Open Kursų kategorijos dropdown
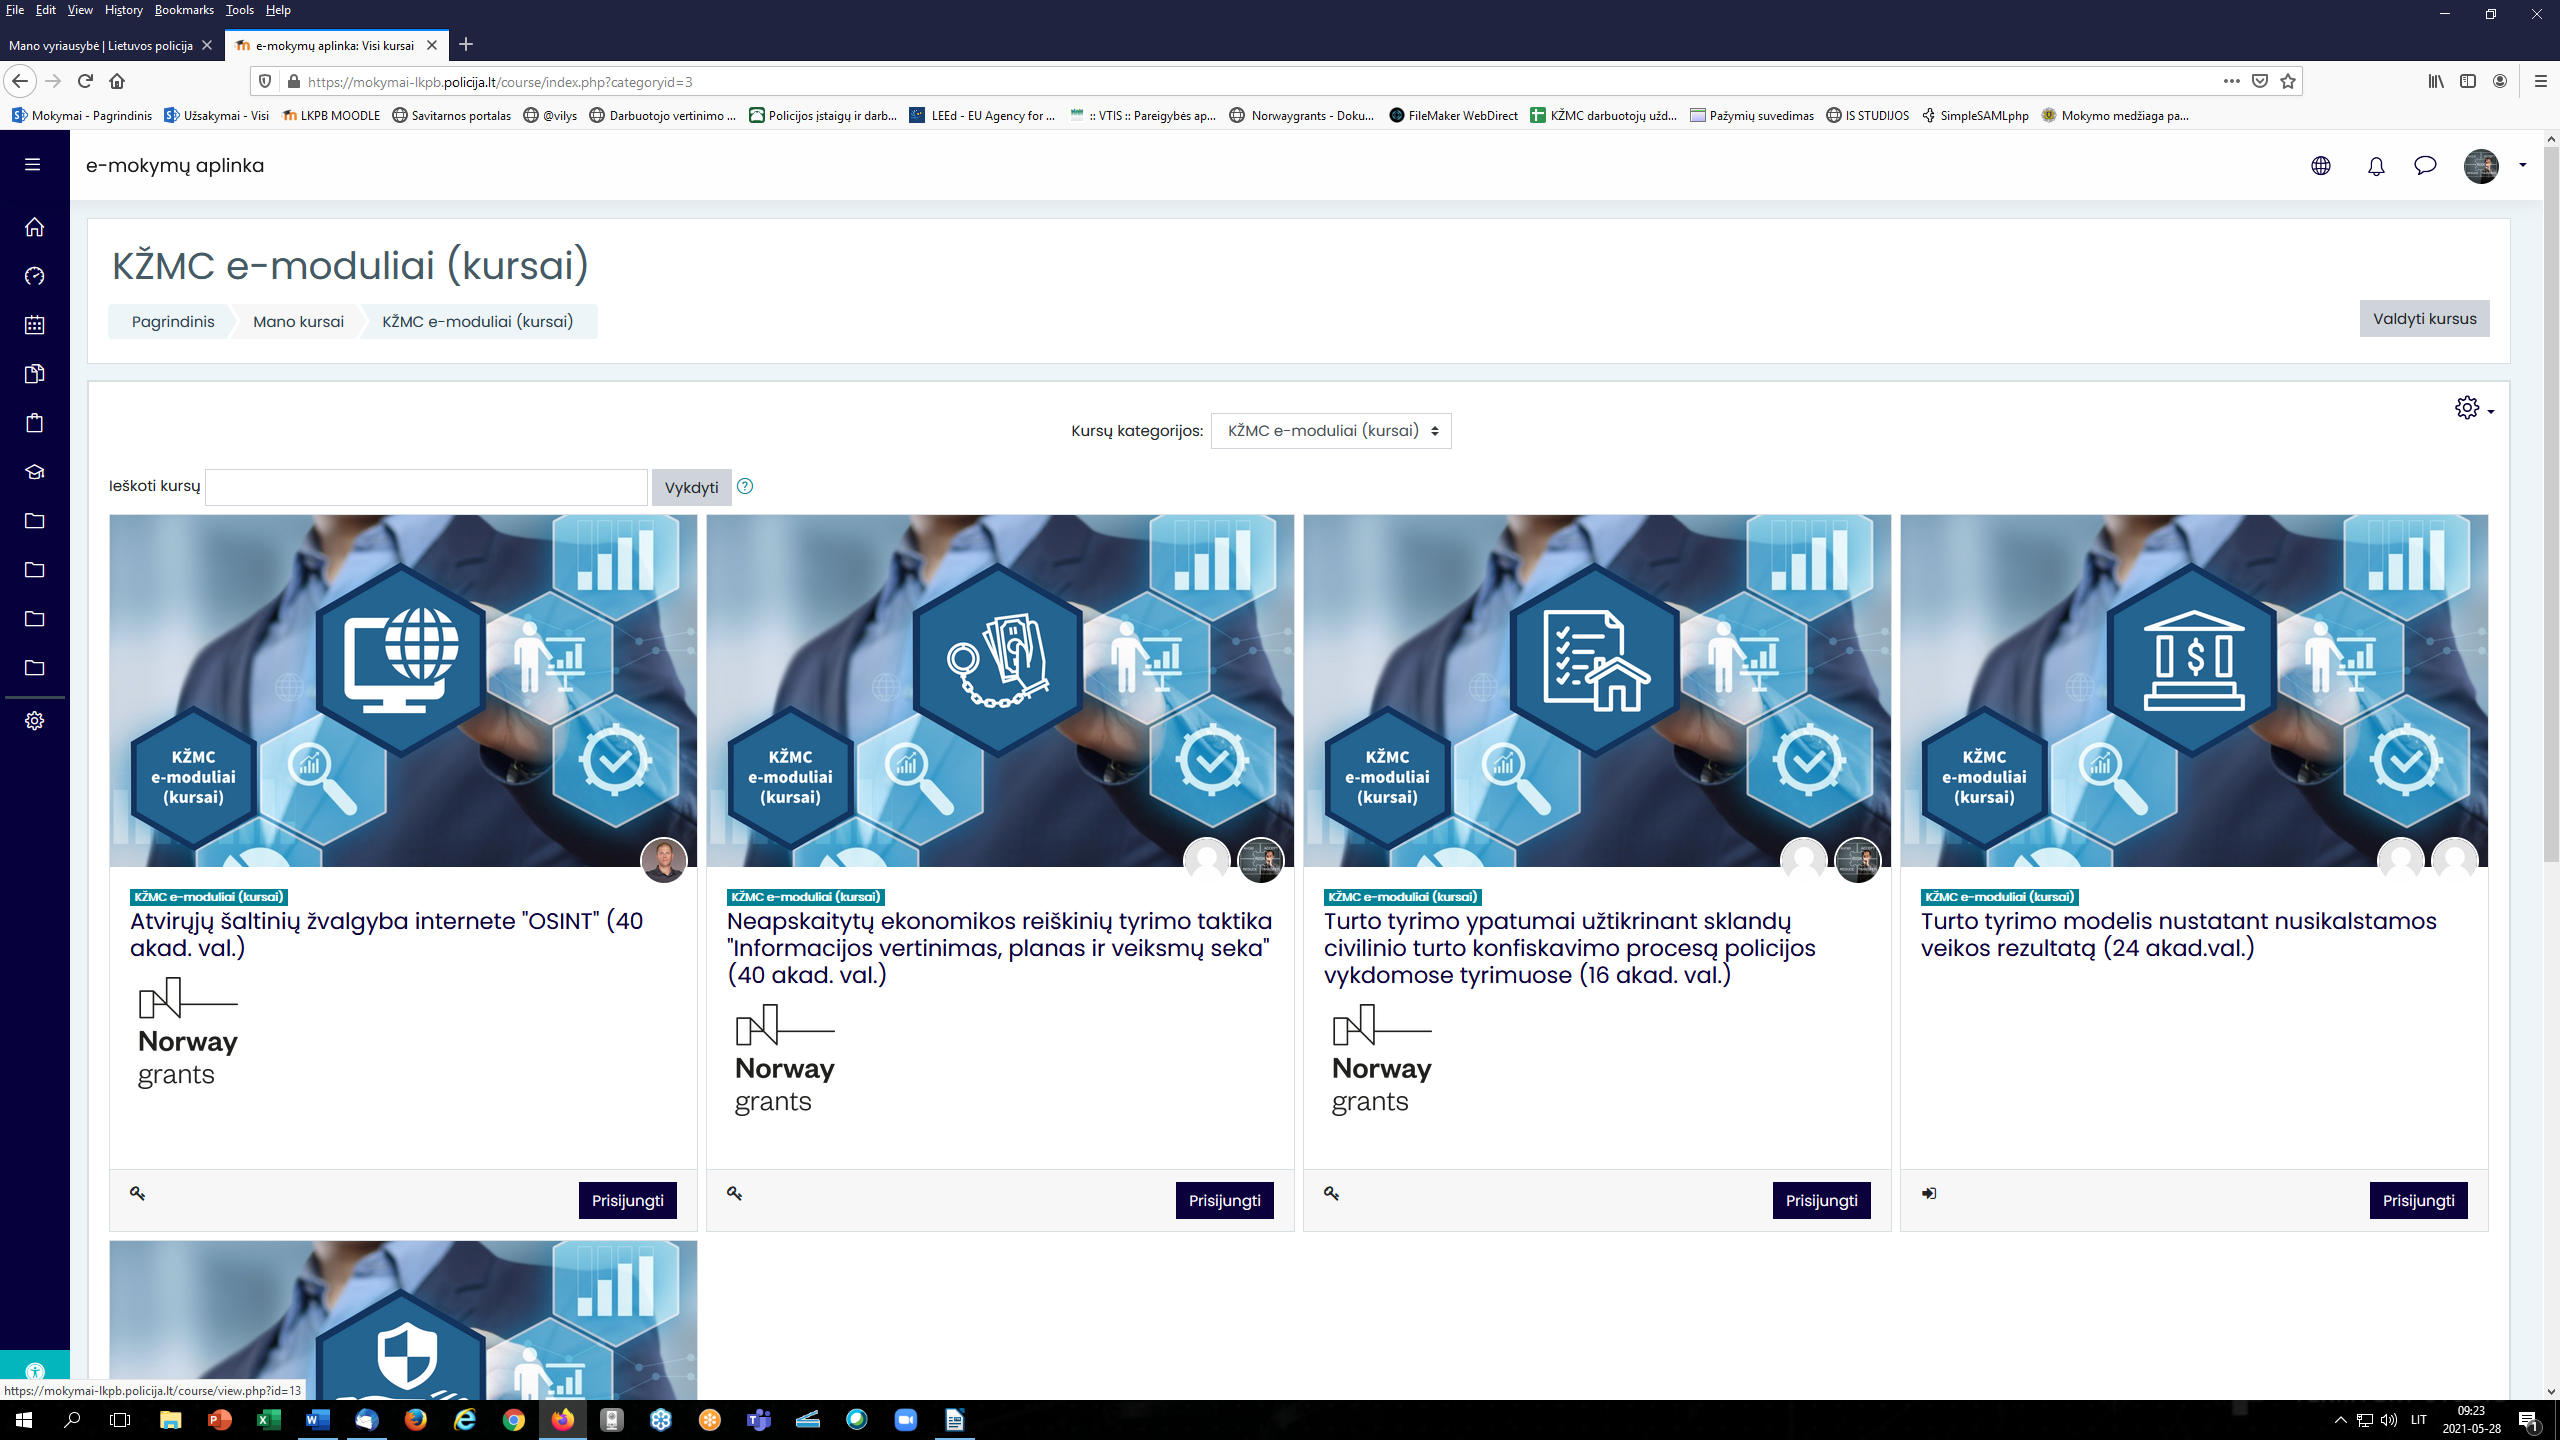 coord(1331,431)
